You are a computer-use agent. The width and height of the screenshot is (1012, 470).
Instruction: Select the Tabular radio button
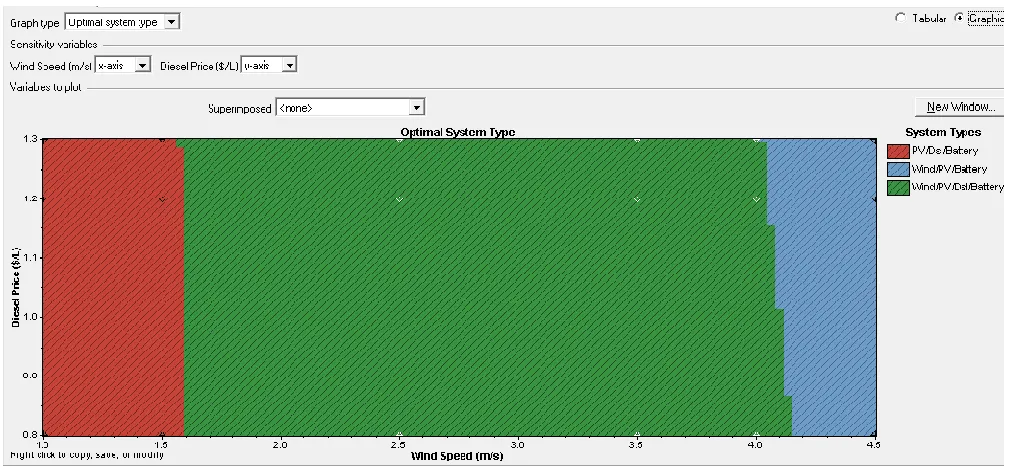coord(900,19)
